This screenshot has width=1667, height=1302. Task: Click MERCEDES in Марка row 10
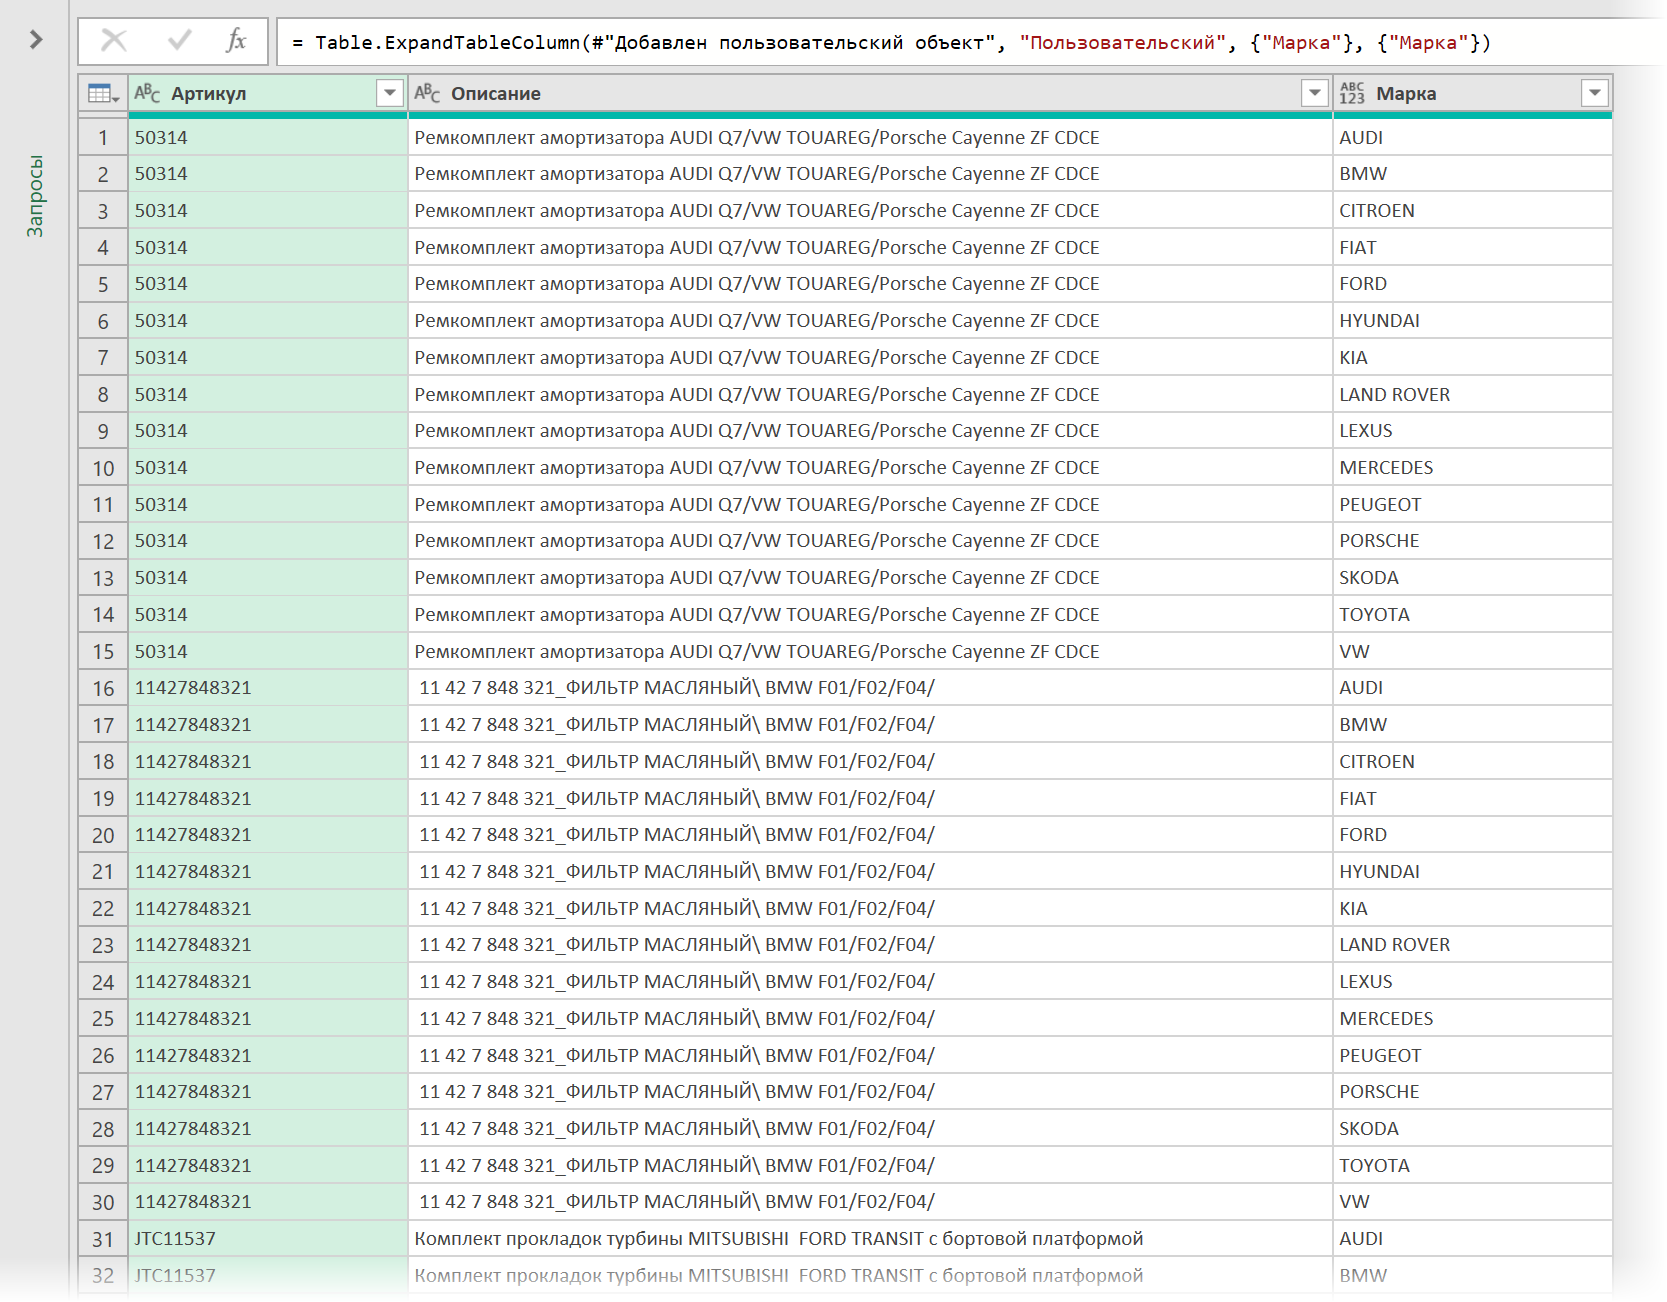1386,468
